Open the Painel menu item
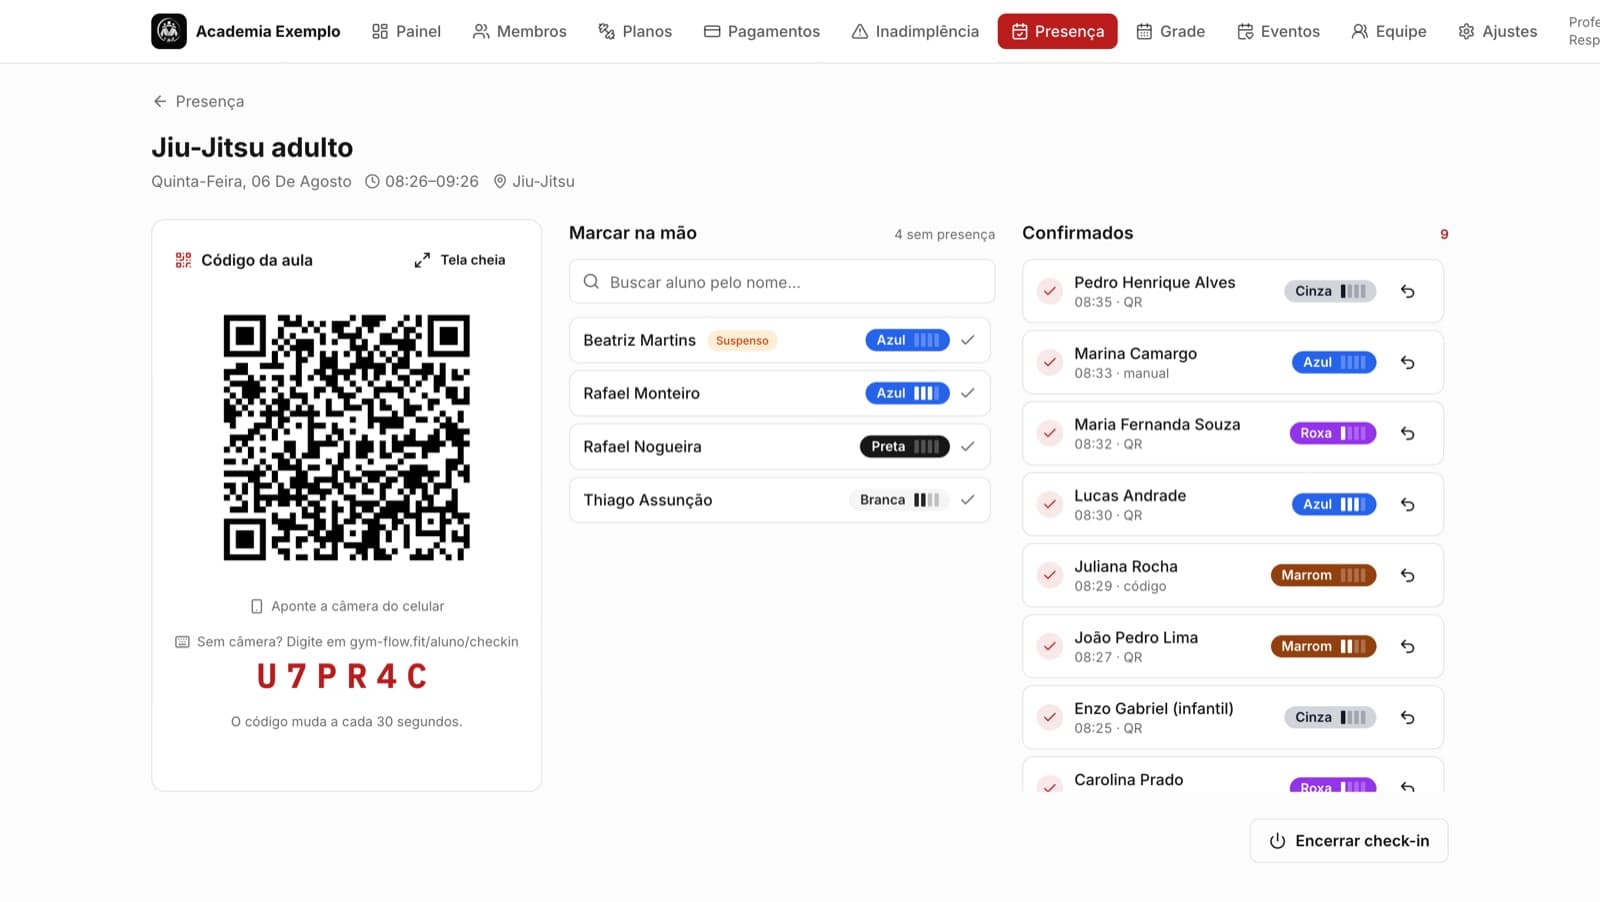1600x902 pixels. point(406,31)
